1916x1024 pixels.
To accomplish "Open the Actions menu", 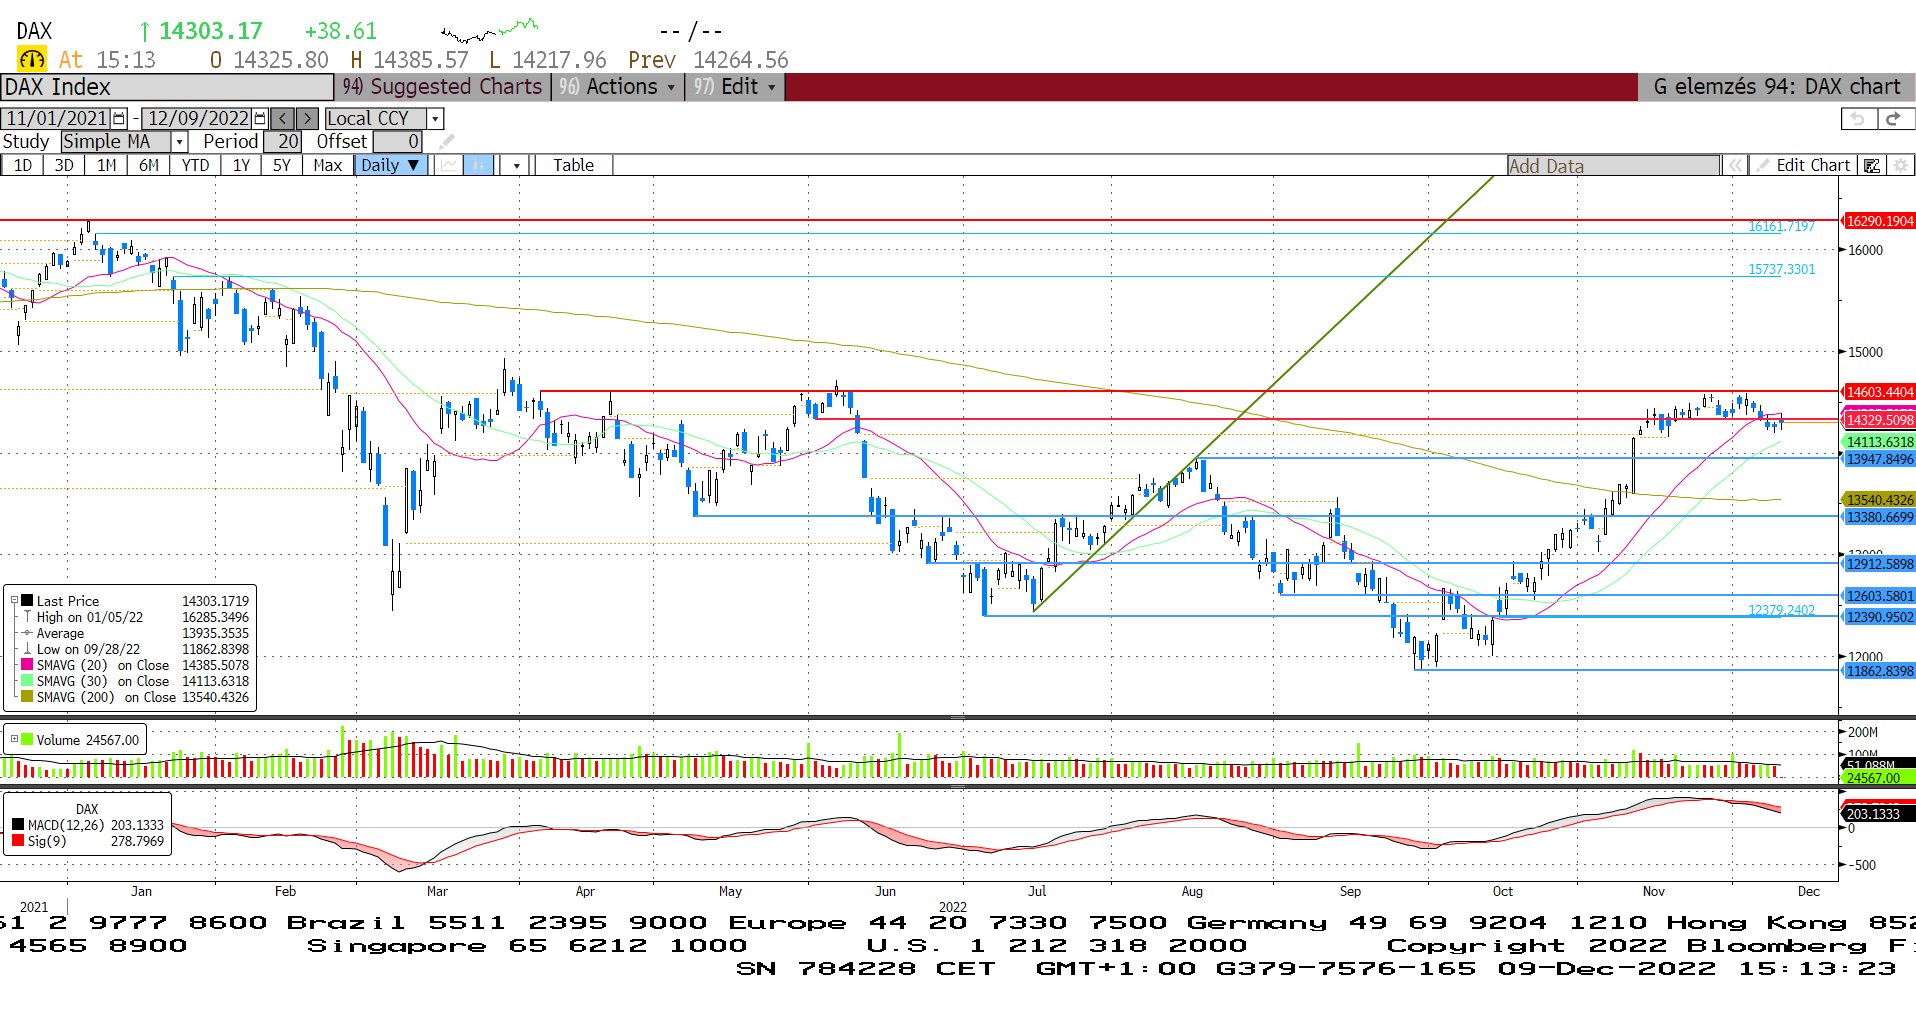I will (620, 87).
